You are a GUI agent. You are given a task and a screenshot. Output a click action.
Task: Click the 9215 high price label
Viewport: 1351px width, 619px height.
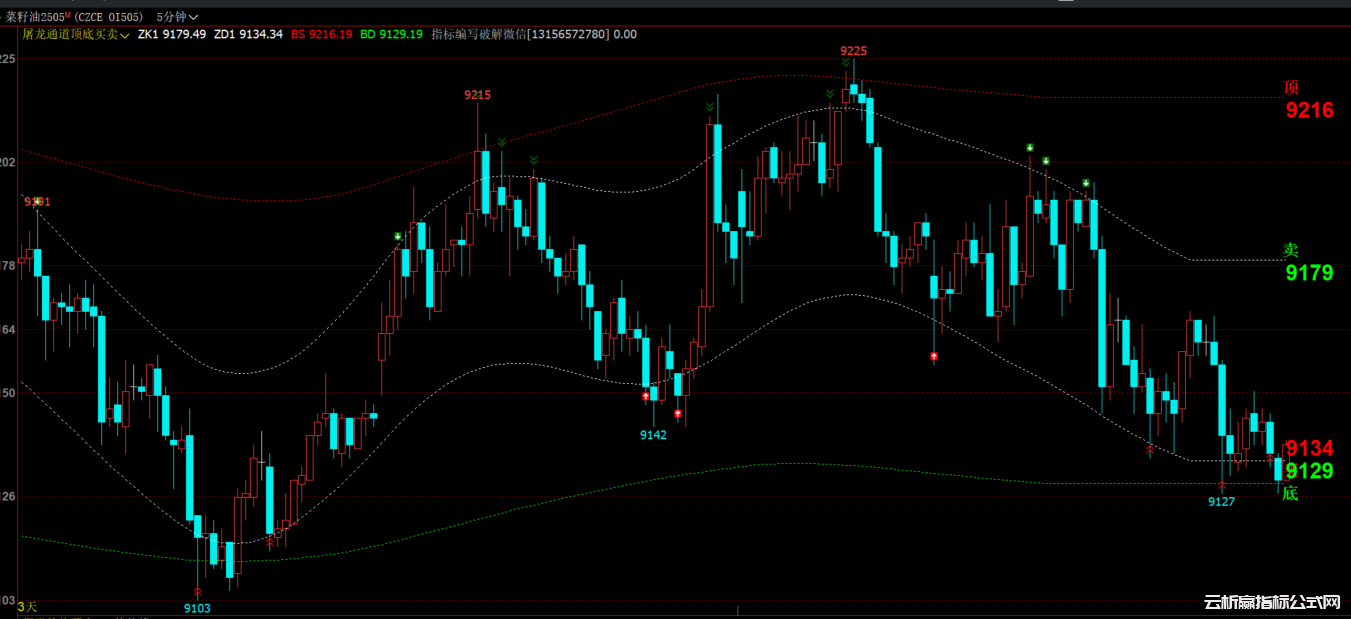click(477, 95)
